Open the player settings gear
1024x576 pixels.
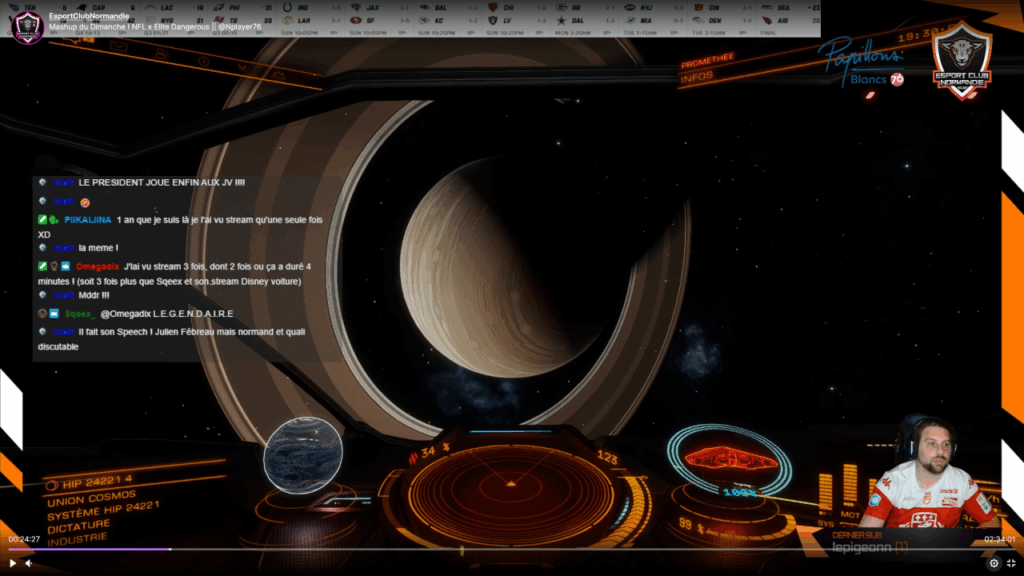(x=994, y=563)
